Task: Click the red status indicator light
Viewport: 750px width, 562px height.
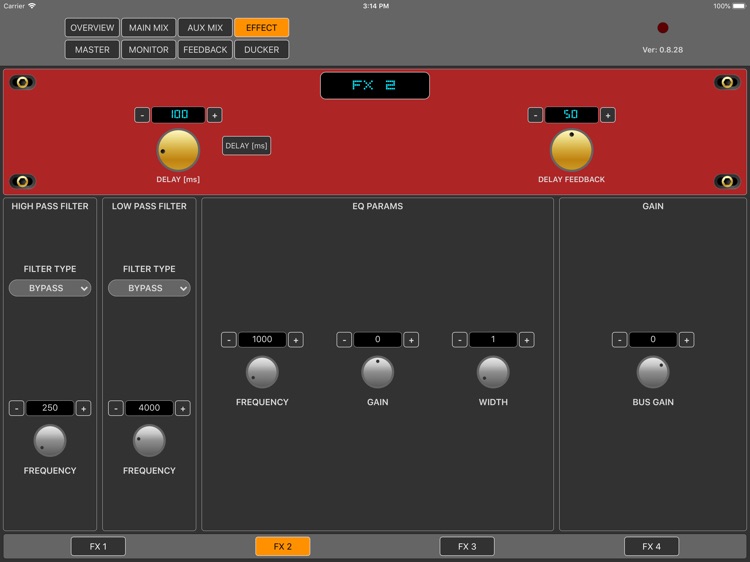Action: pyautogui.click(x=662, y=28)
